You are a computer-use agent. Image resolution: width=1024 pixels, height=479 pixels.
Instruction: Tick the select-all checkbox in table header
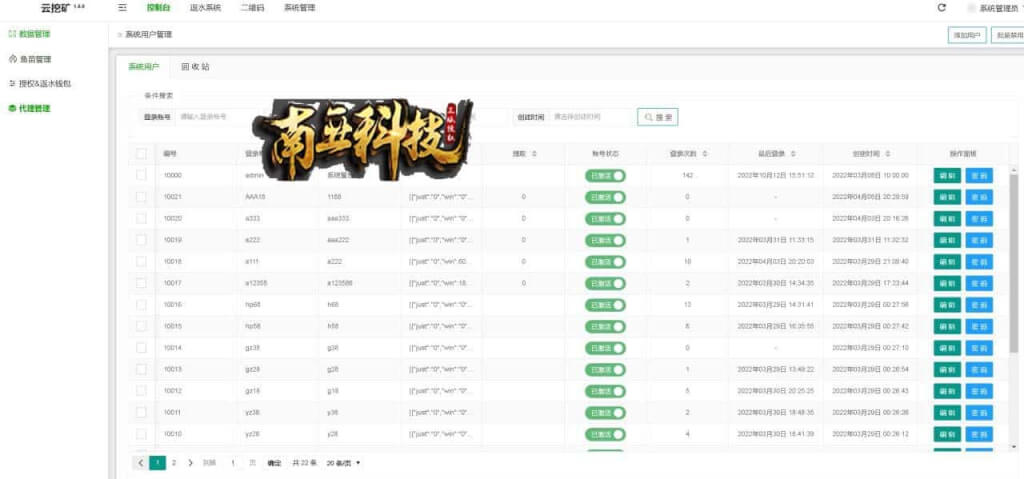[141, 154]
